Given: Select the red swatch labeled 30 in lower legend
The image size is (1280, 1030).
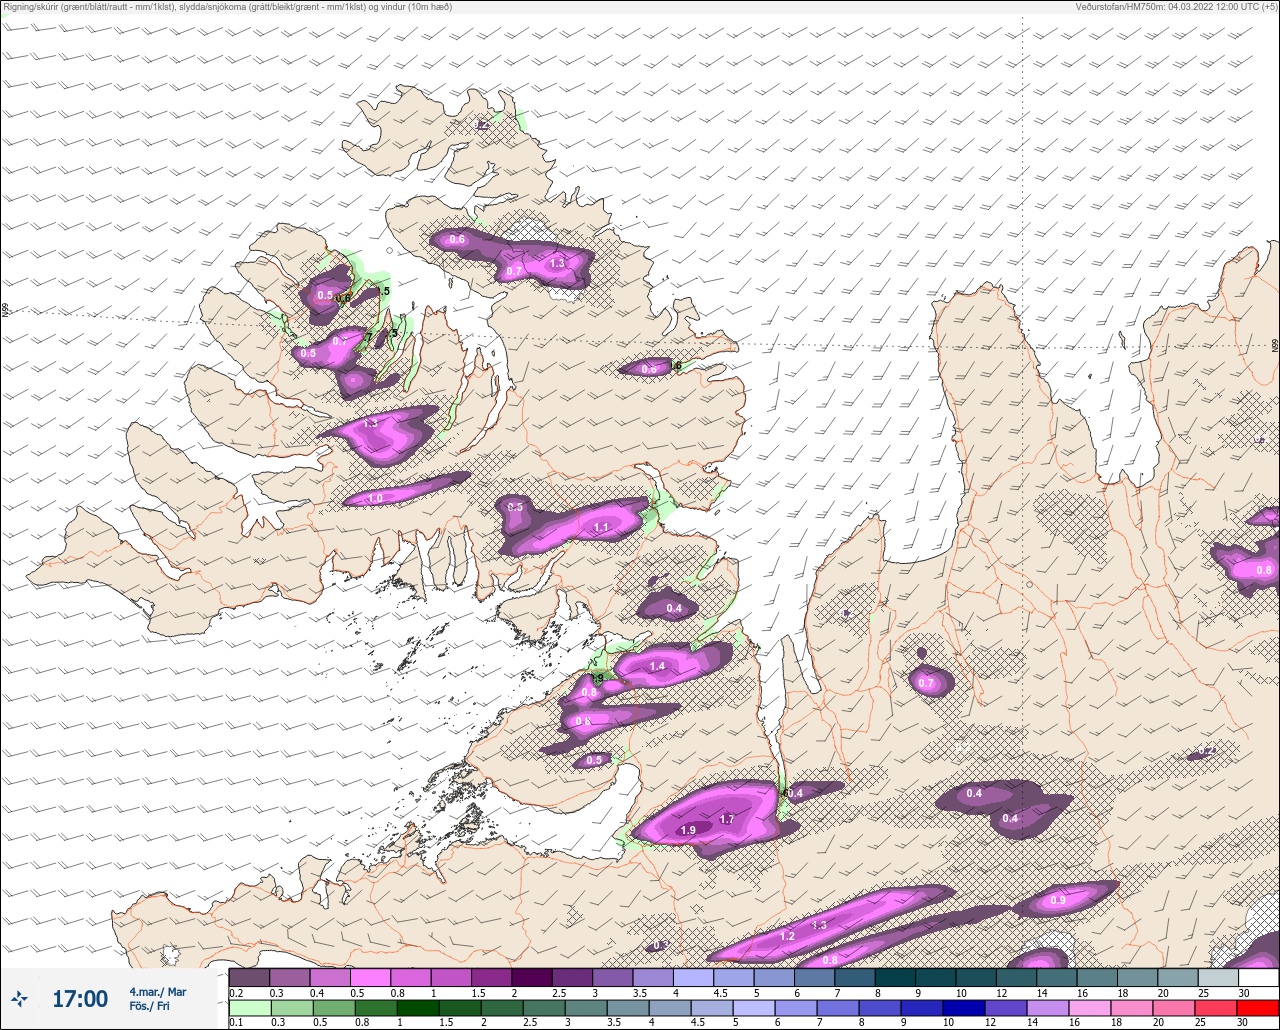Looking at the screenshot, I should pyautogui.click(x=1258, y=1008).
